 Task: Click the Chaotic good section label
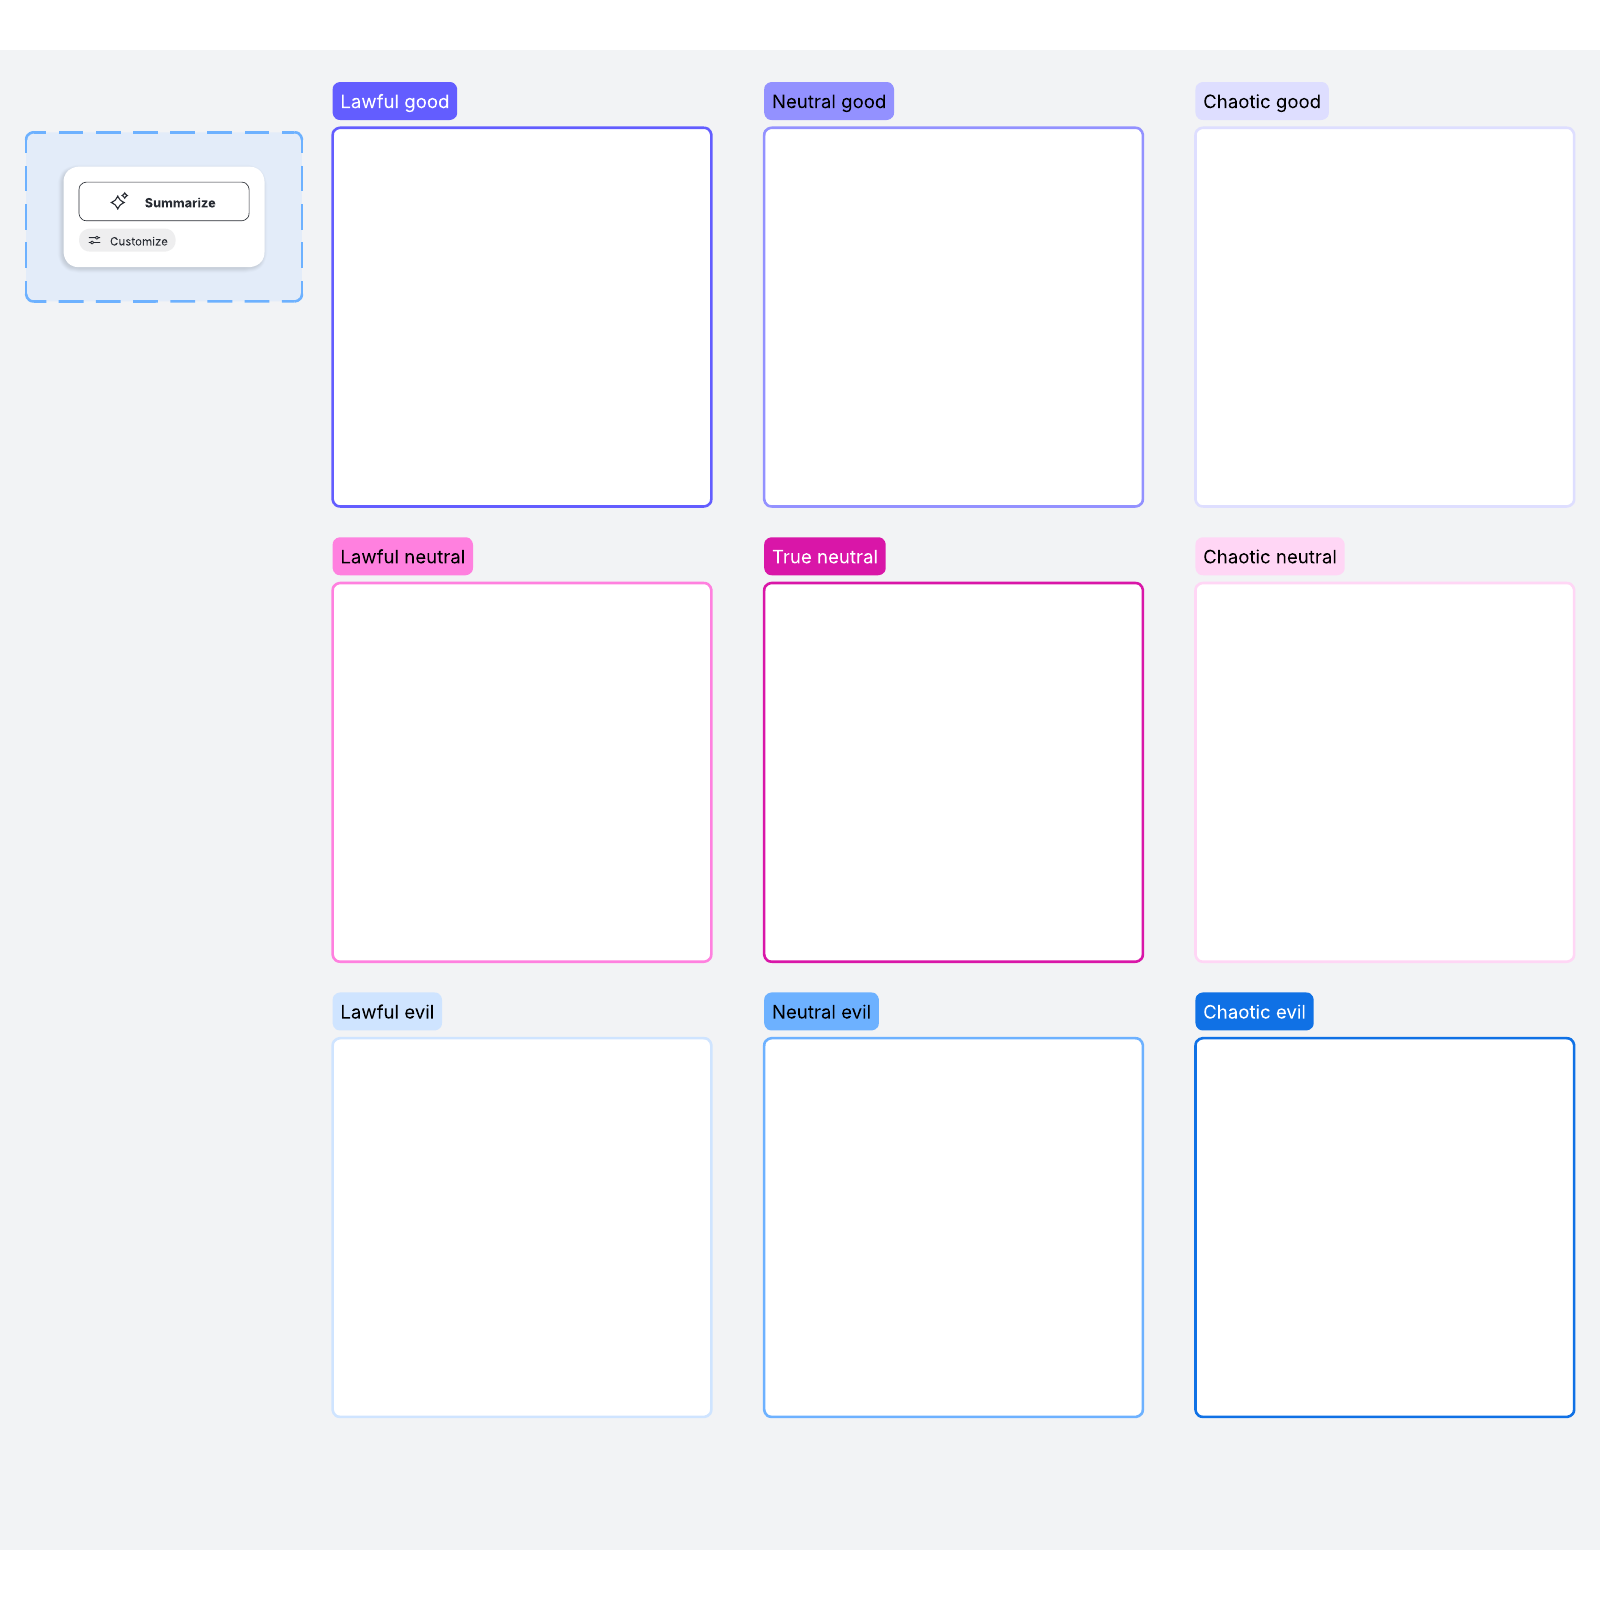click(x=1261, y=101)
